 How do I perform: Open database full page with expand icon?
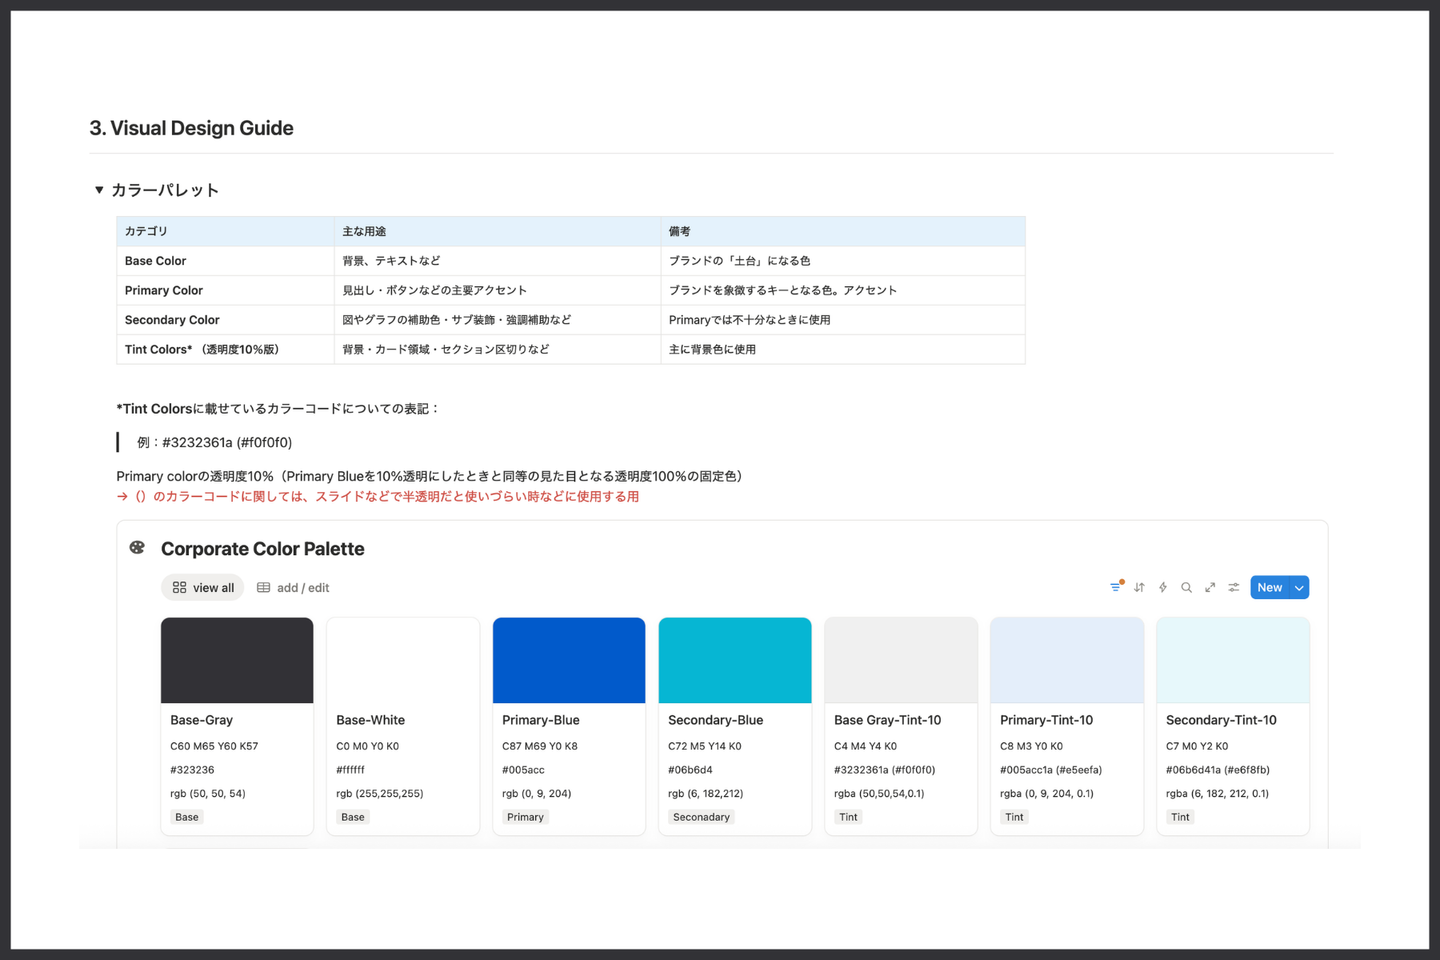coord(1210,587)
